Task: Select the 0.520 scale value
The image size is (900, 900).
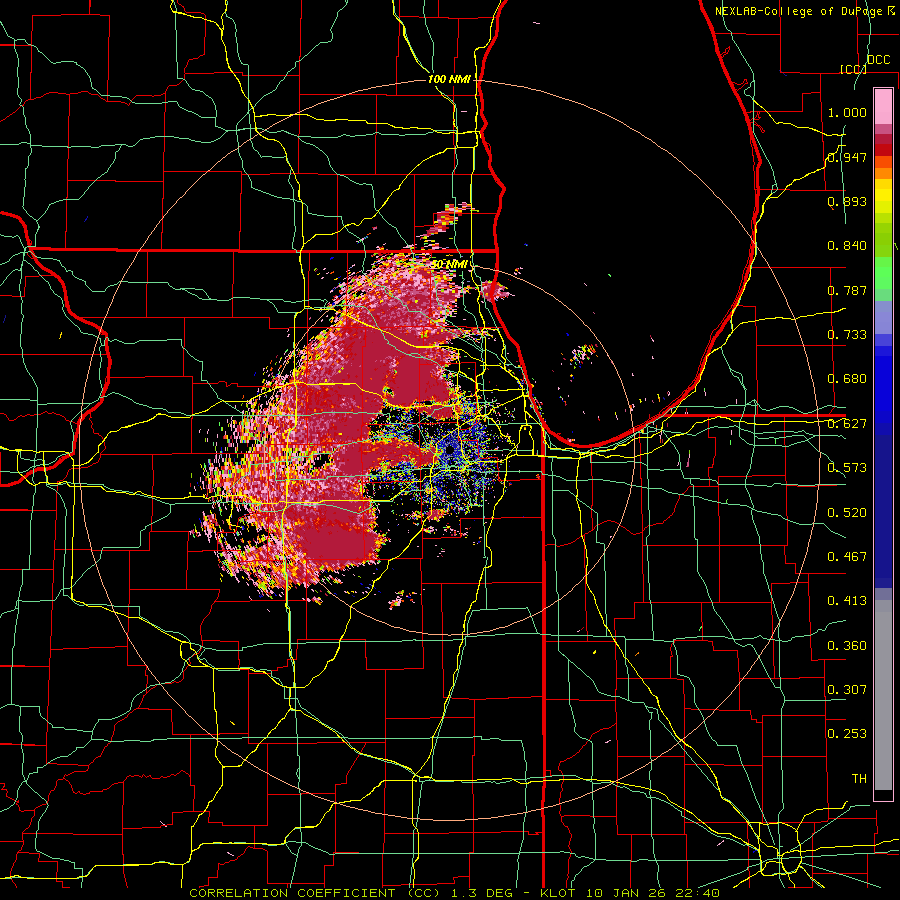Action: (x=847, y=513)
